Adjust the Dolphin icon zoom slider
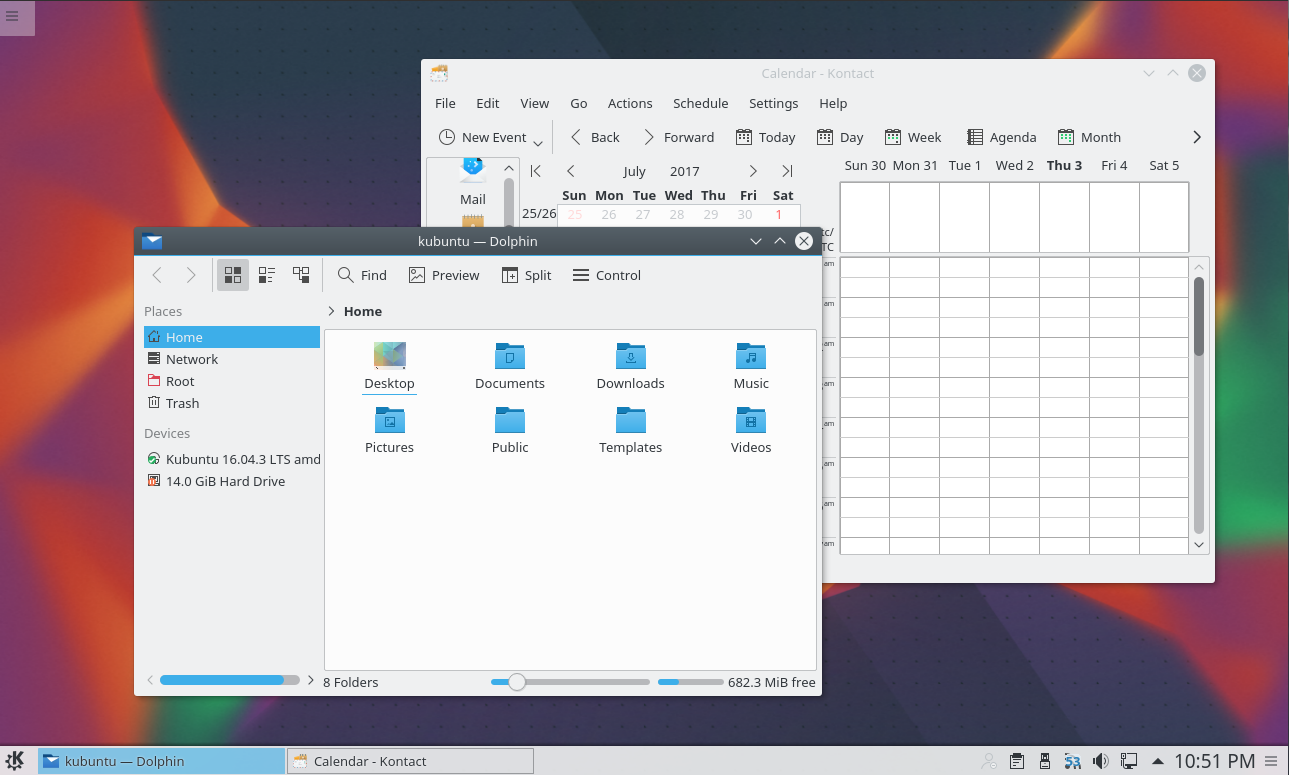 coord(570,682)
